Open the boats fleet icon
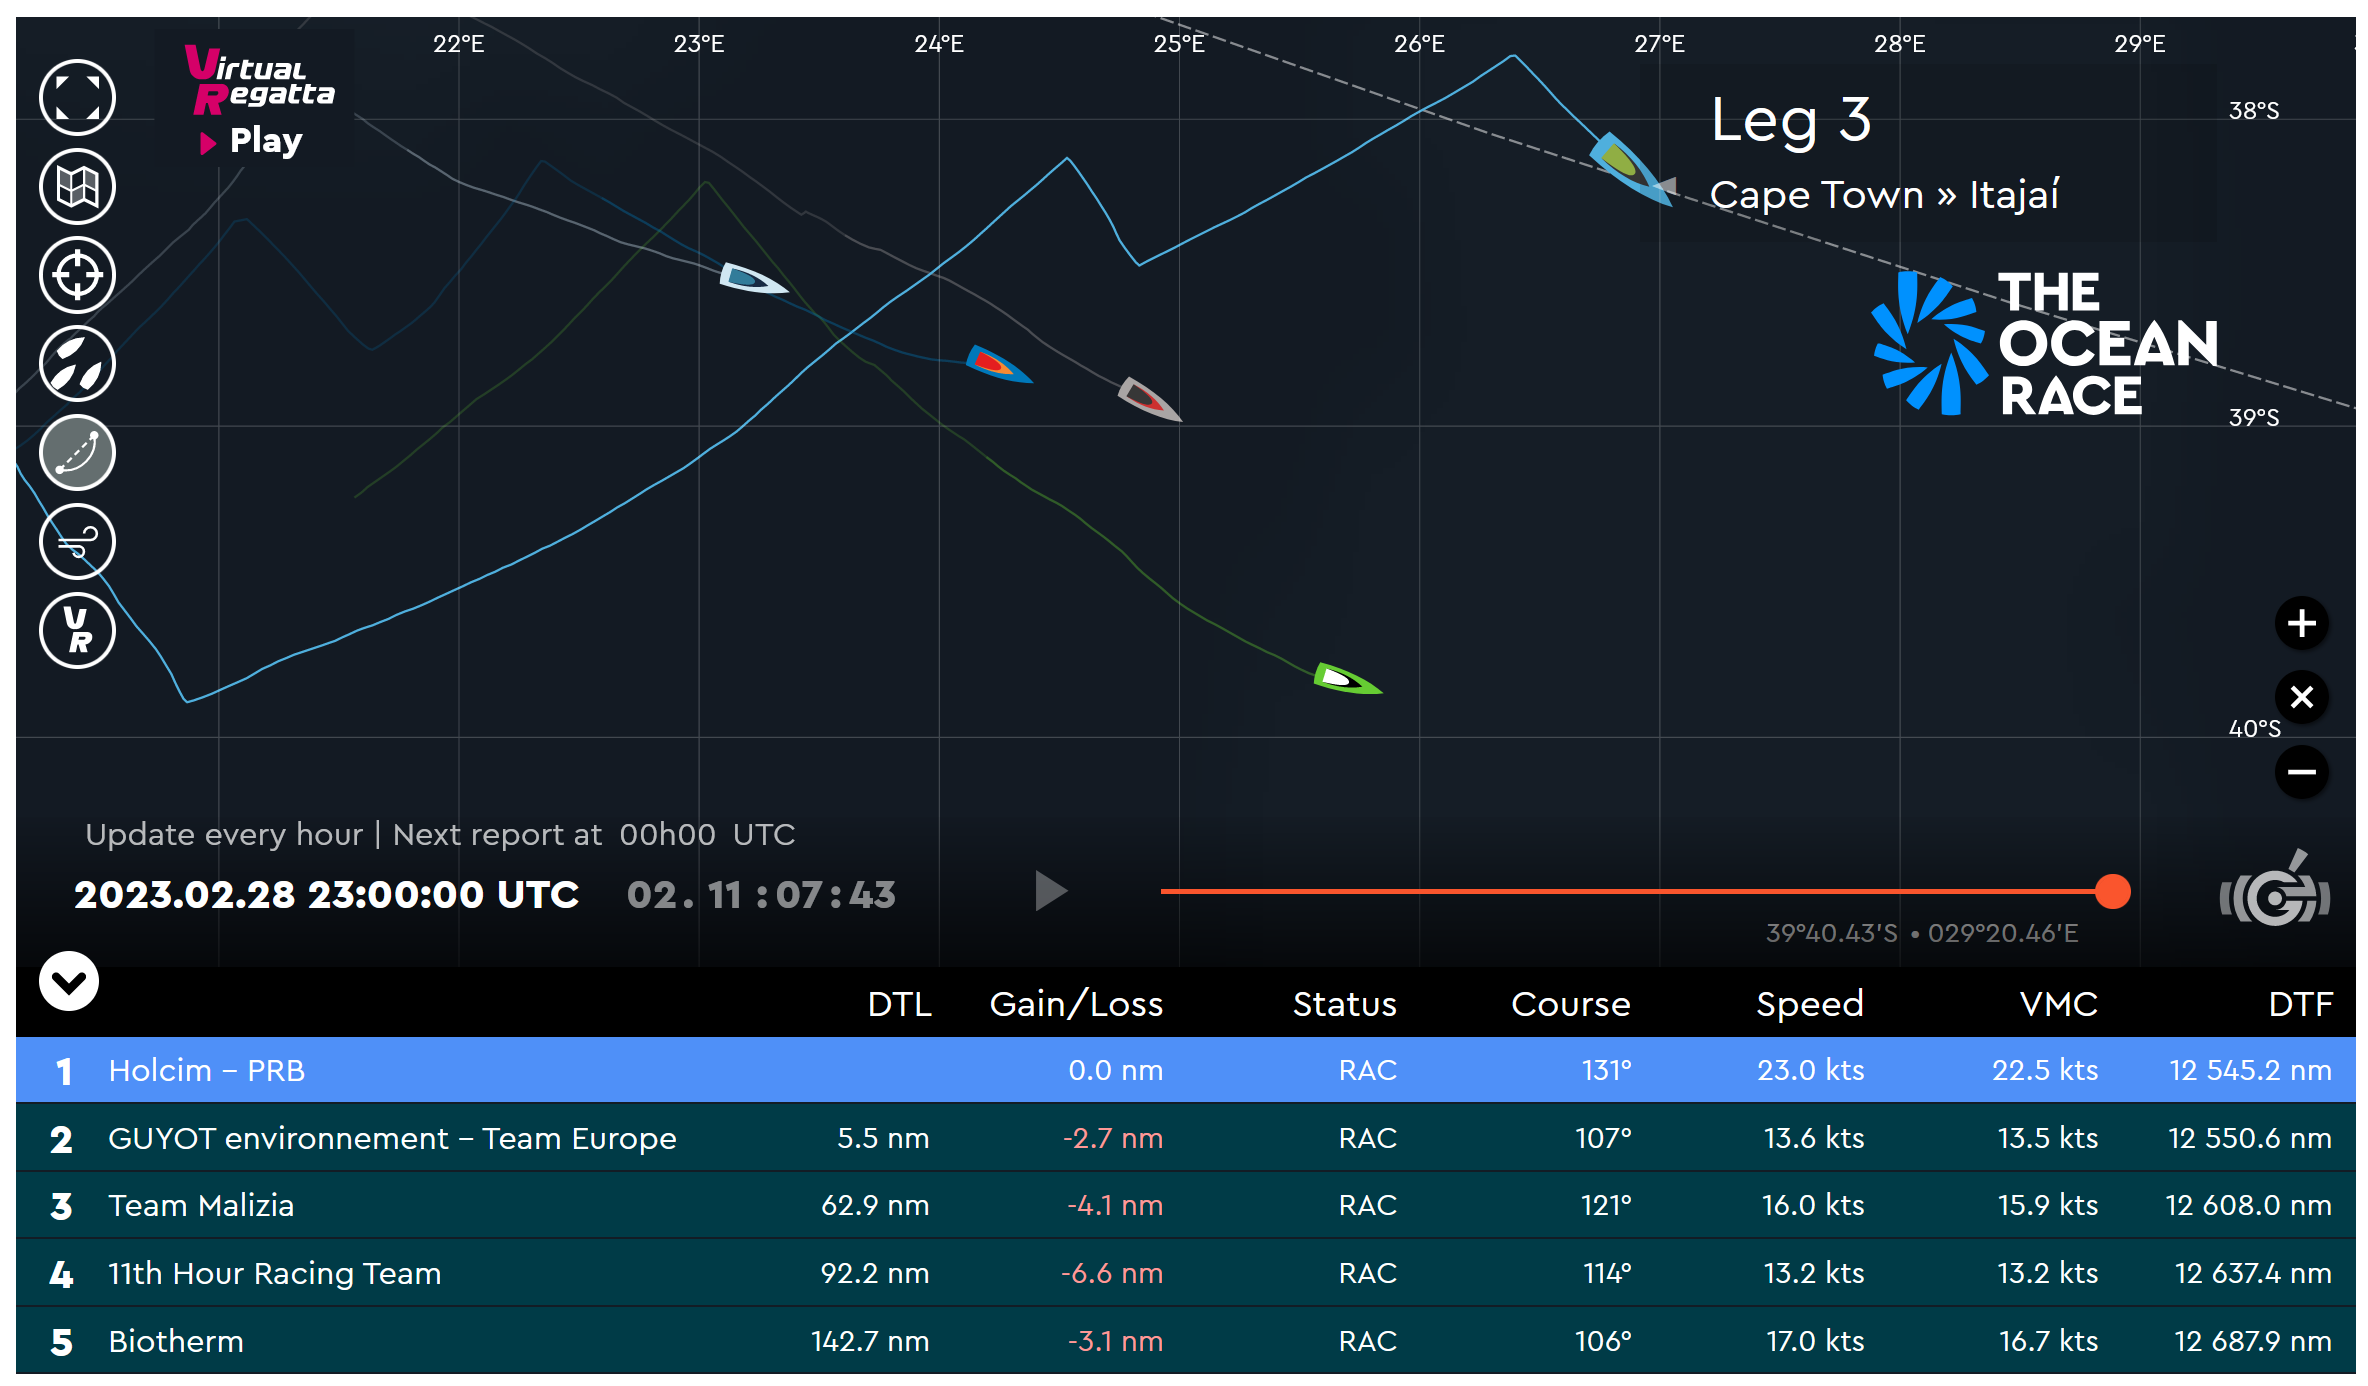This screenshot has width=2368, height=1386. (x=77, y=364)
